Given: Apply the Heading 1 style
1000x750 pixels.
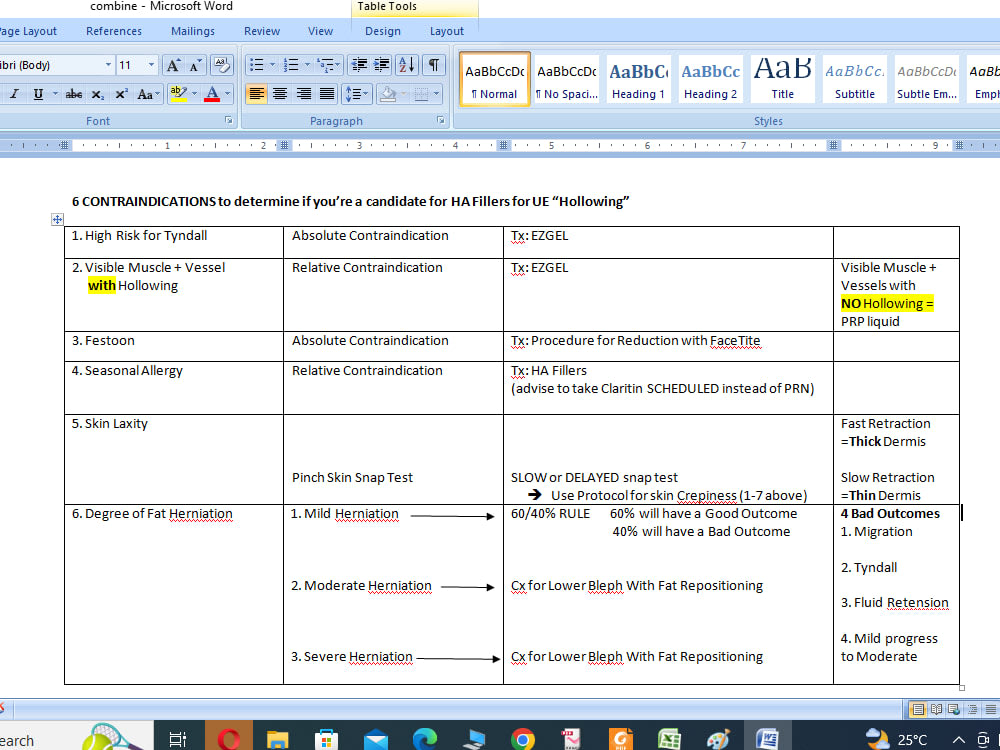Looking at the screenshot, I should pyautogui.click(x=638, y=79).
